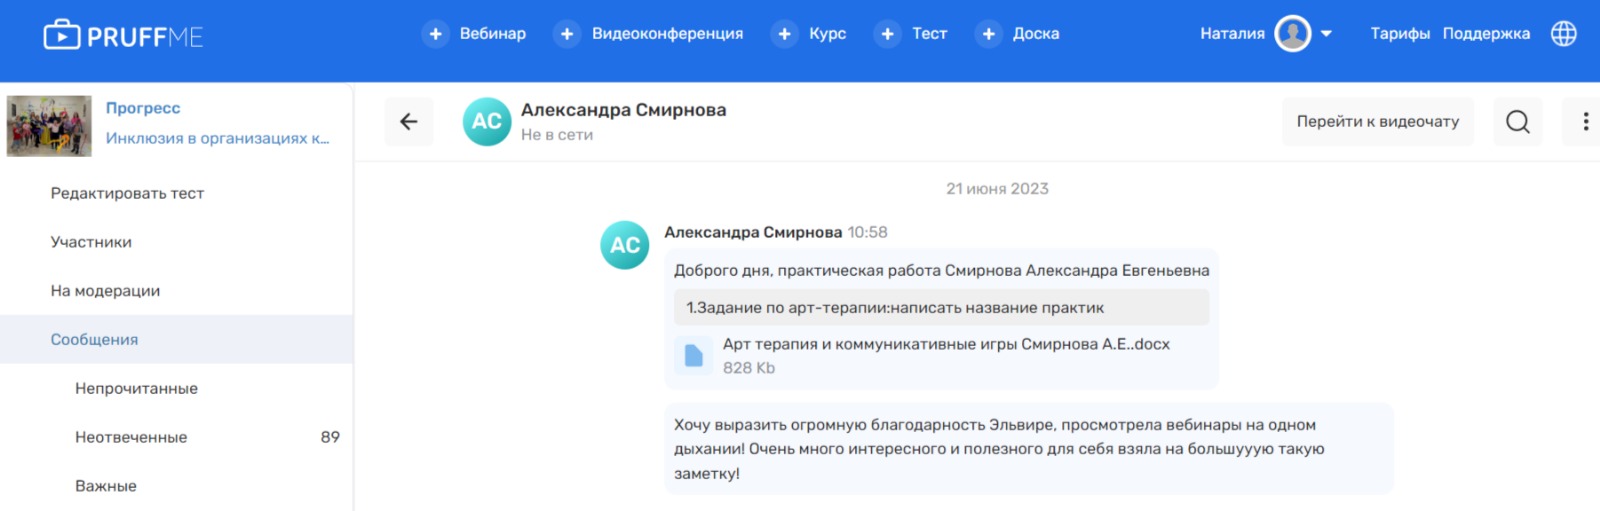The width and height of the screenshot is (1600, 511).
Task: Click the Не в сети status
Action: 557,135
